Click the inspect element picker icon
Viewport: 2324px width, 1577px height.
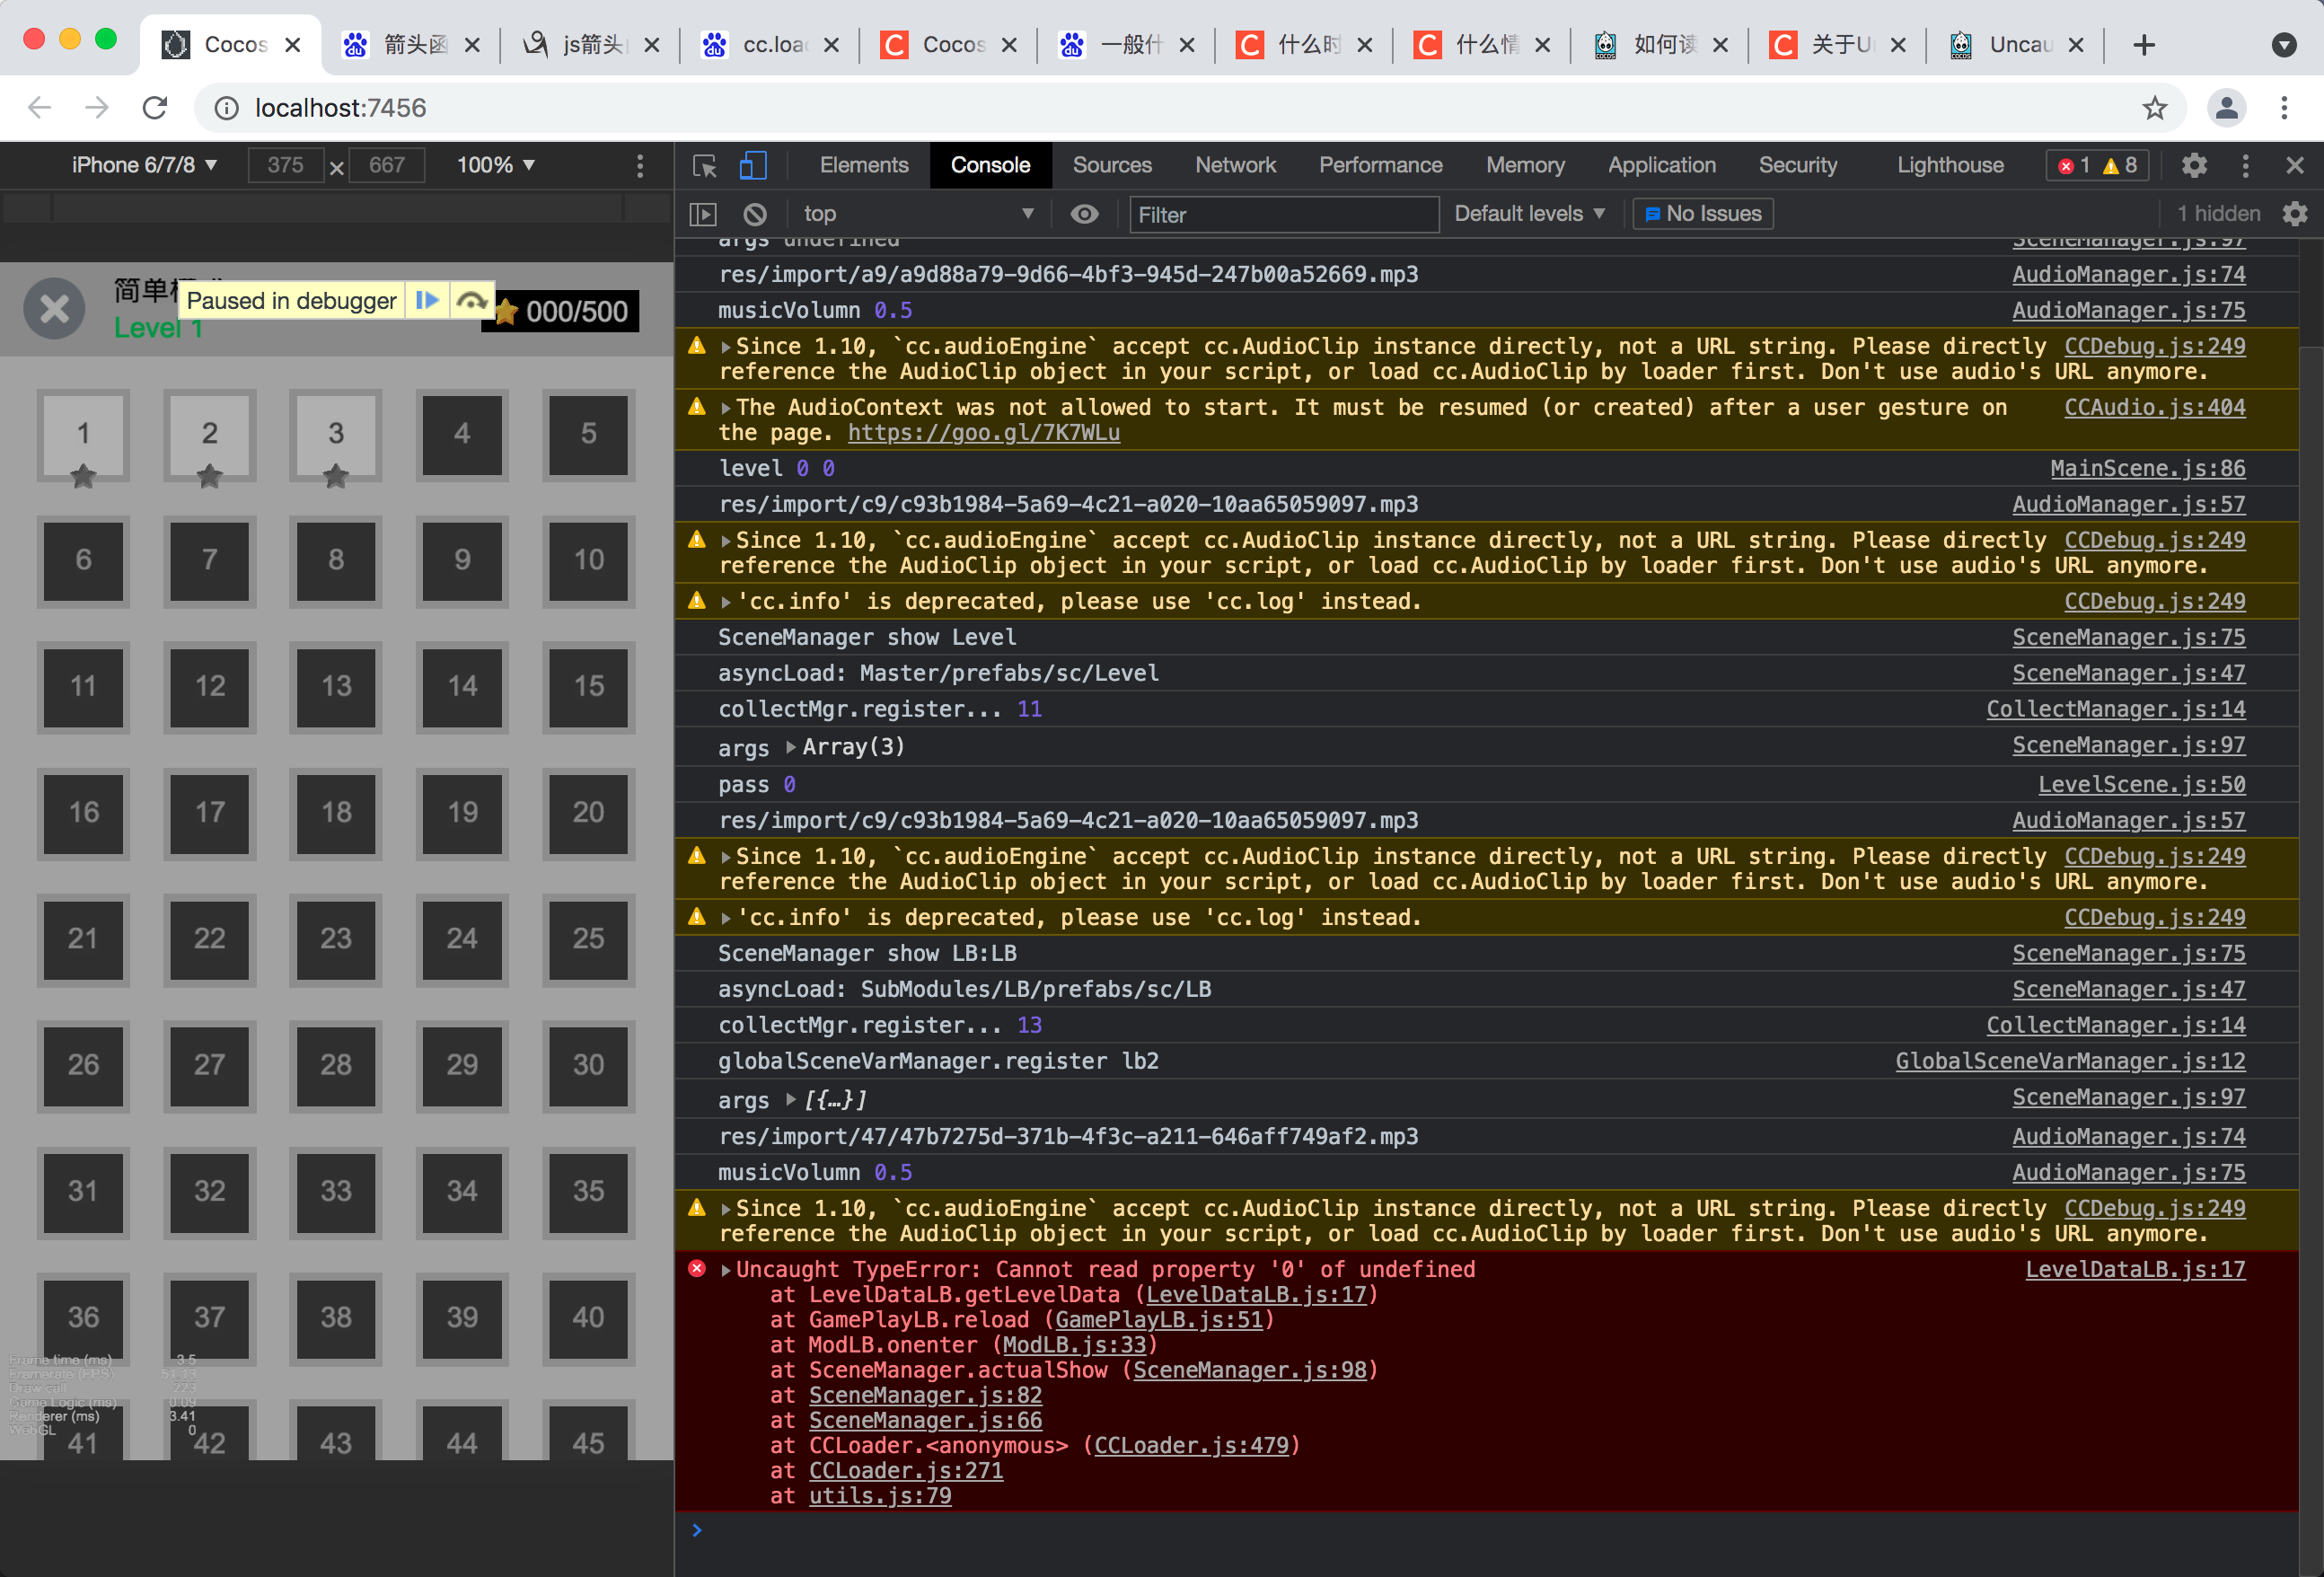705,166
